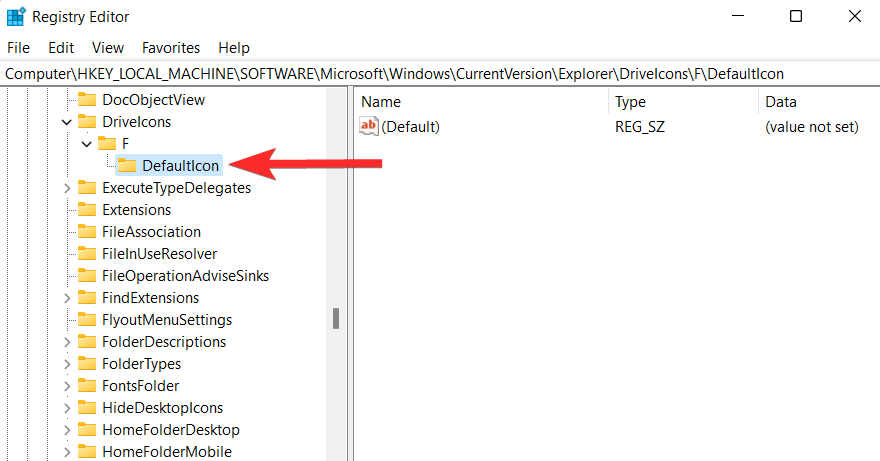Open the View menu
Image resolution: width=880 pixels, height=461 pixels.
[108, 48]
